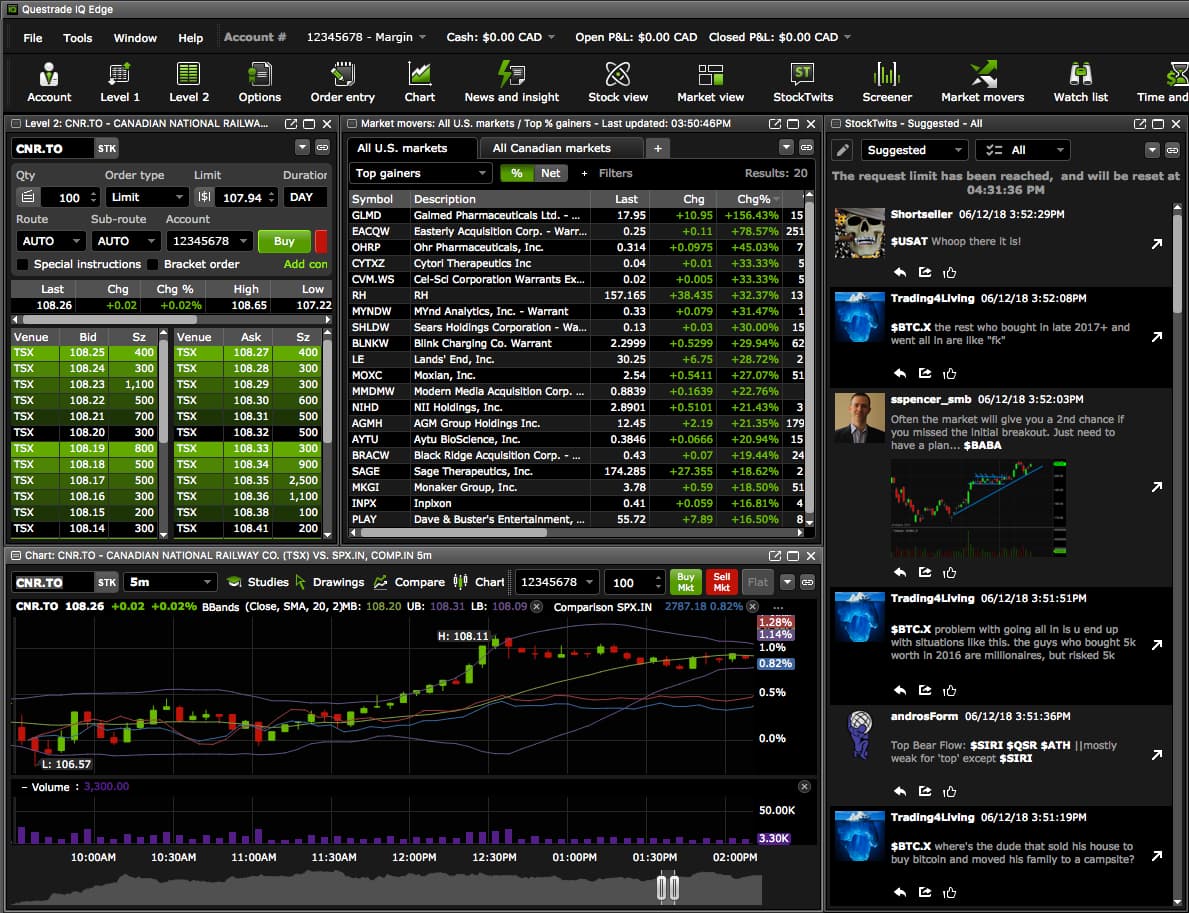This screenshot has height=913, width=1189.
Task: Open the Options chain tool
Action: (259, 82)
